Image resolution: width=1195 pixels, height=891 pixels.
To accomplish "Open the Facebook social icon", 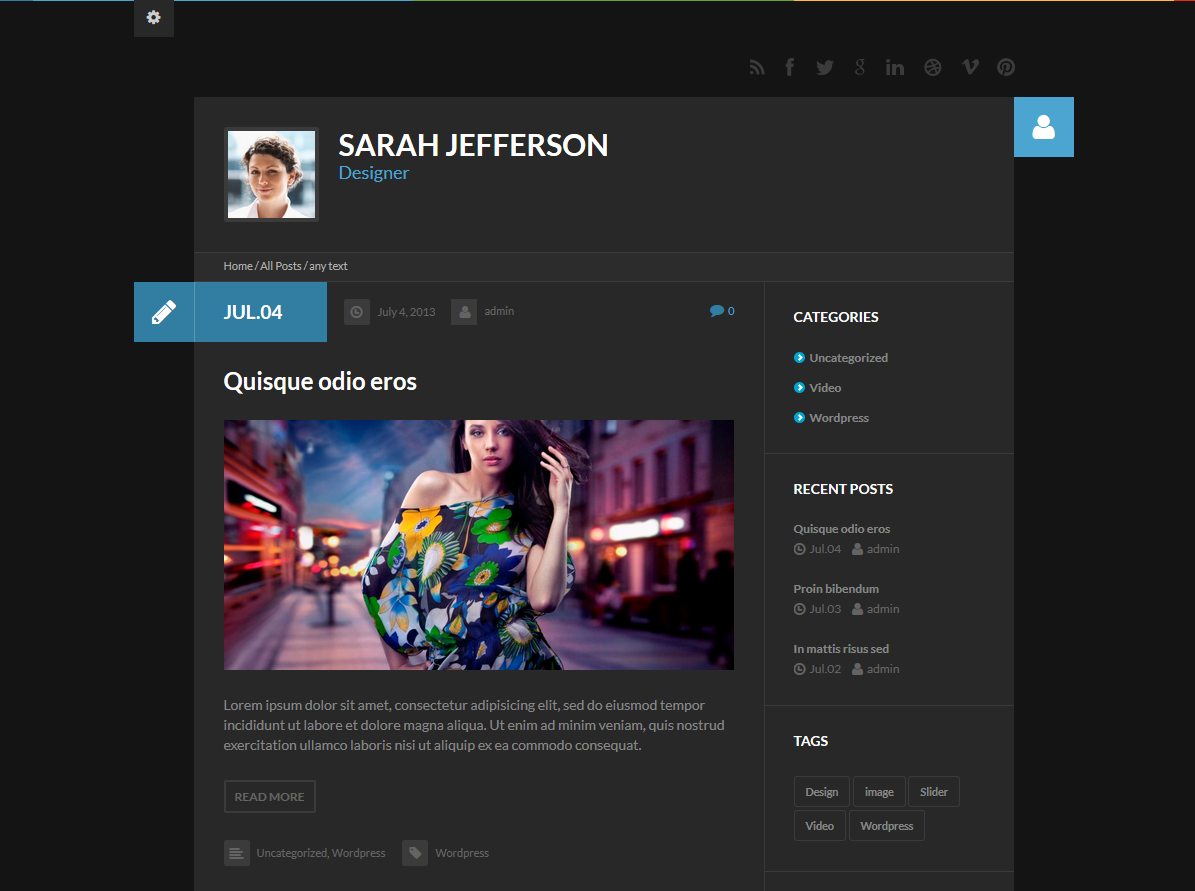I will pos(789,67).
